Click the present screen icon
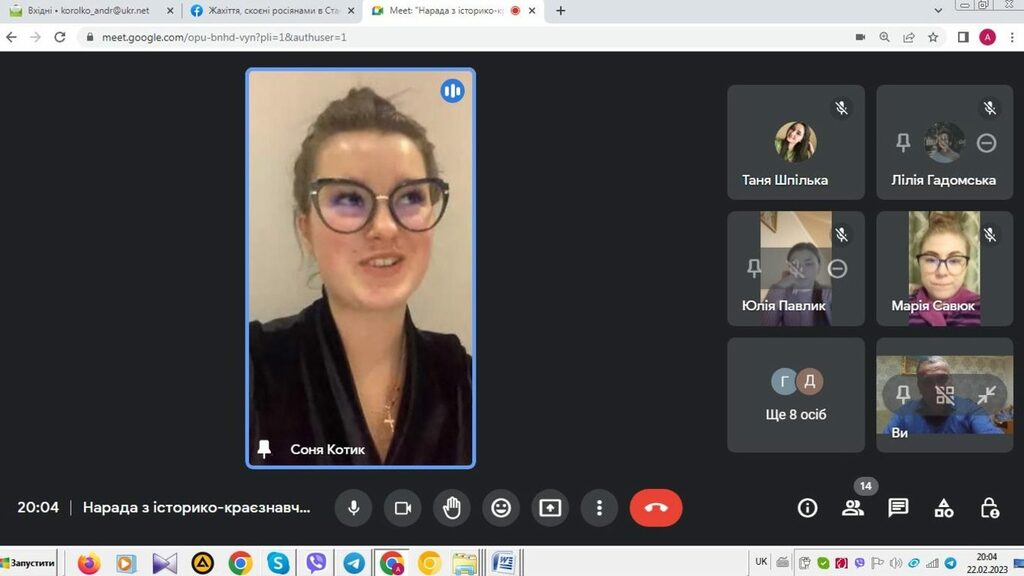1024x576 pixels. click(x=550, y=508)
